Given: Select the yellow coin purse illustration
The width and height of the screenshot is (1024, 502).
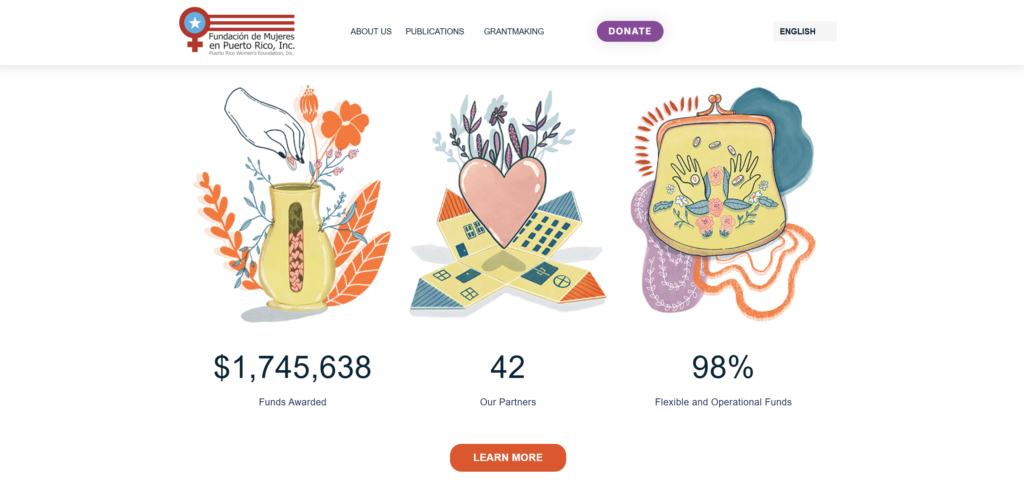Looking at the screenshot, I should 723,203.
